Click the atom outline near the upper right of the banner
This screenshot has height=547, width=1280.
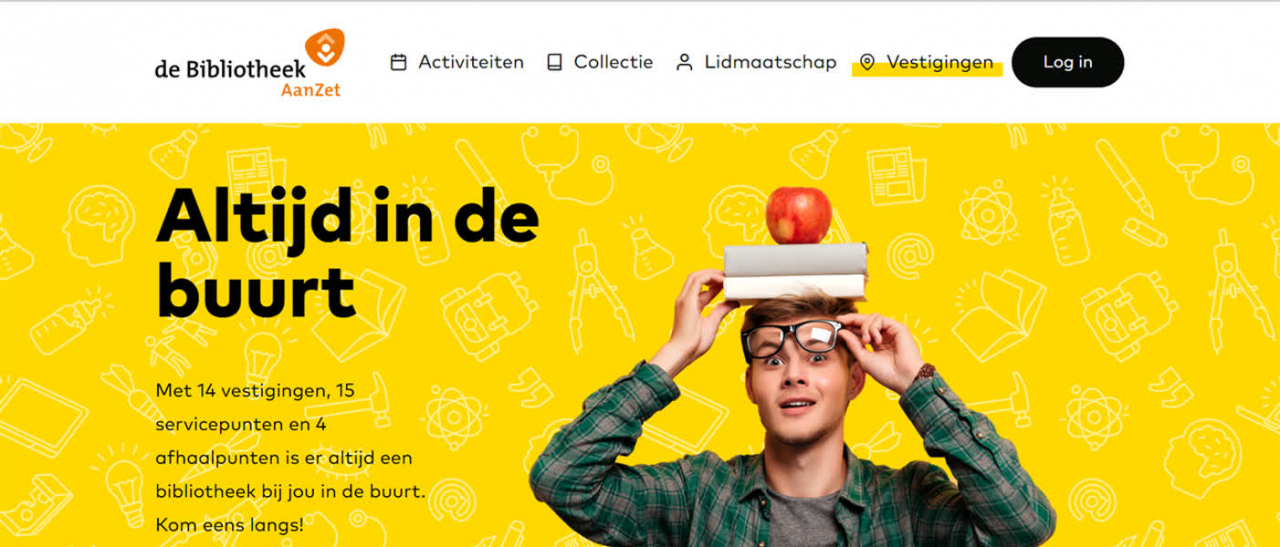pyautogui.click(x=987, y=212)
